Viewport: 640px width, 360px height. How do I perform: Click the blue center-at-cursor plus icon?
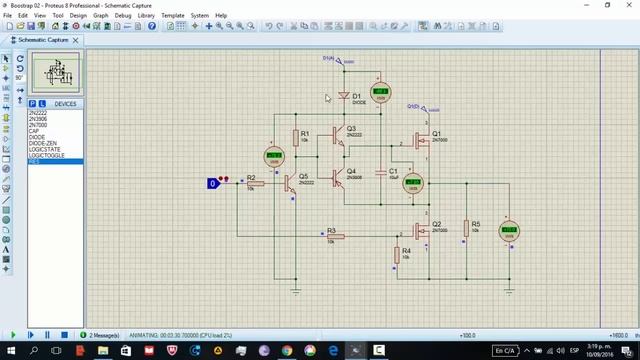(209, 26)
